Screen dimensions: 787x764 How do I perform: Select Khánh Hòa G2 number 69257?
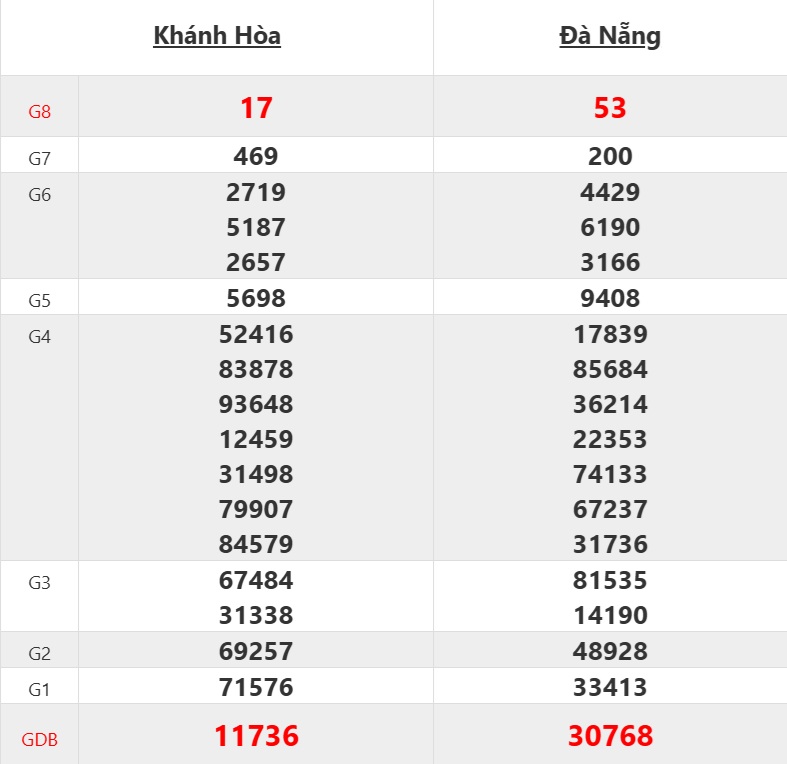[256, 652]
